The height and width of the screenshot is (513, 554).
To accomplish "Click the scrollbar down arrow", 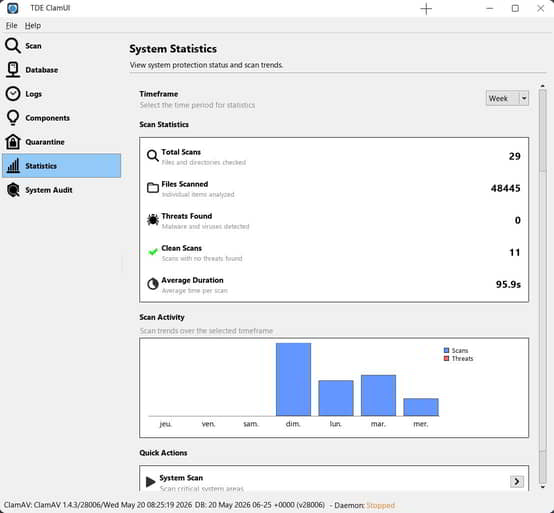I will tap(542, 487).
